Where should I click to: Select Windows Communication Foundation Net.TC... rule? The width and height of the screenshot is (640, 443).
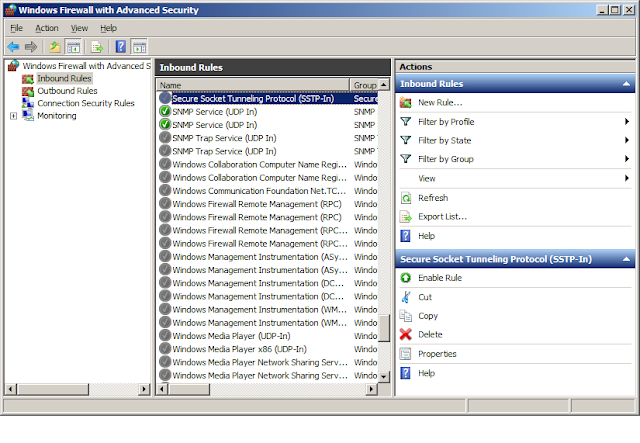(x=267, y=191)
